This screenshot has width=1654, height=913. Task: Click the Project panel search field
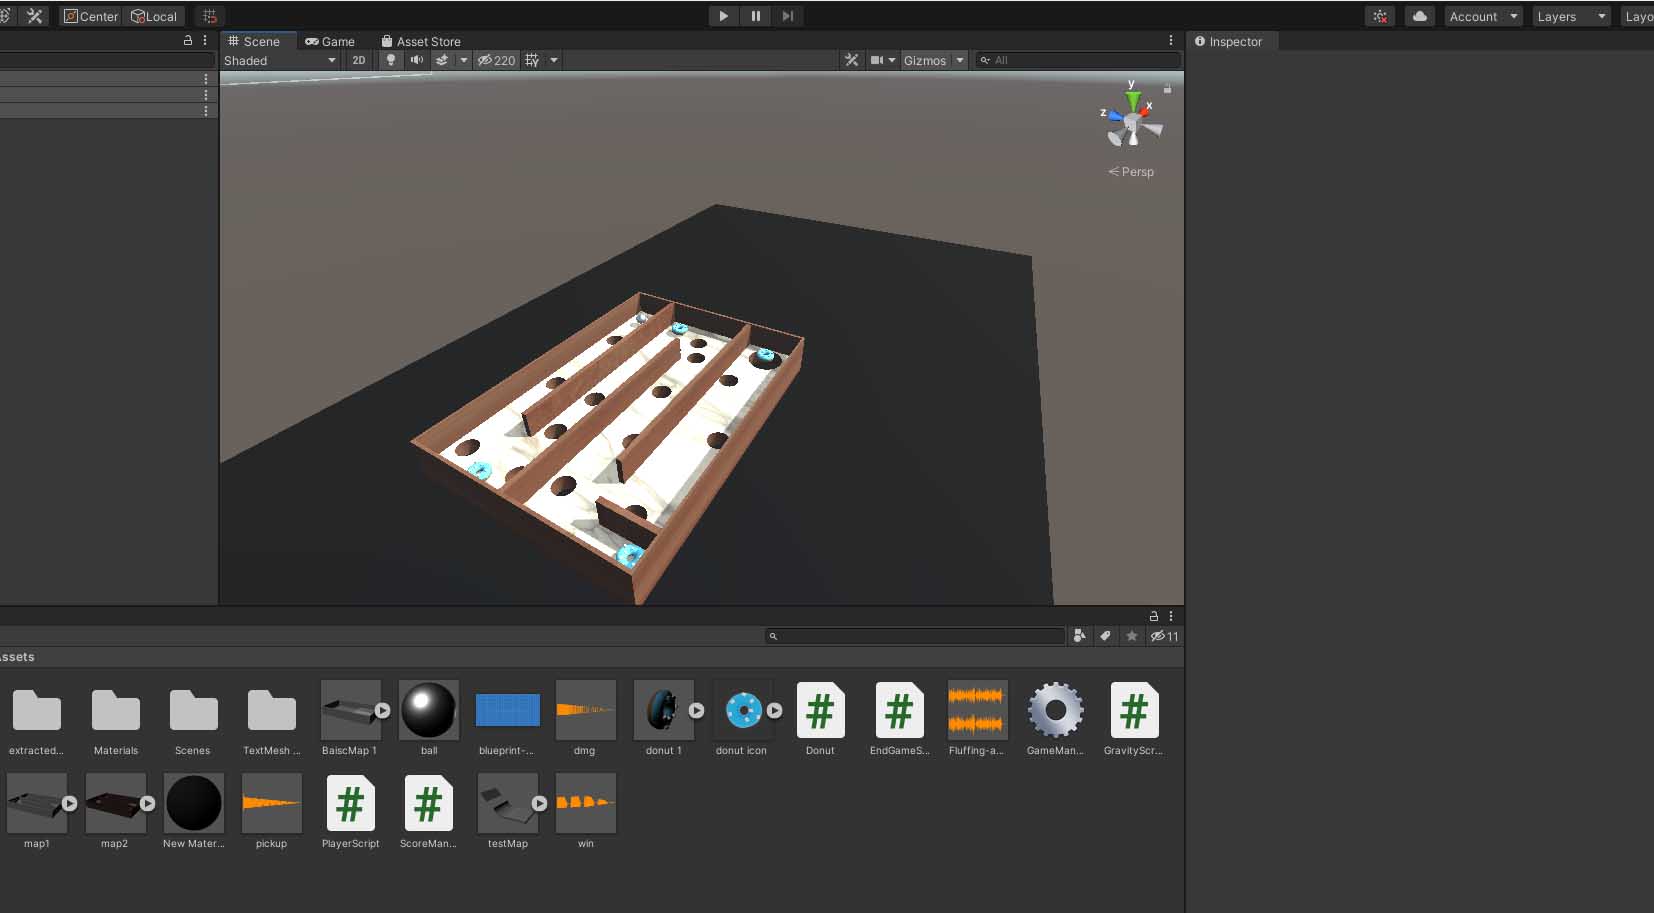(915, 636)
